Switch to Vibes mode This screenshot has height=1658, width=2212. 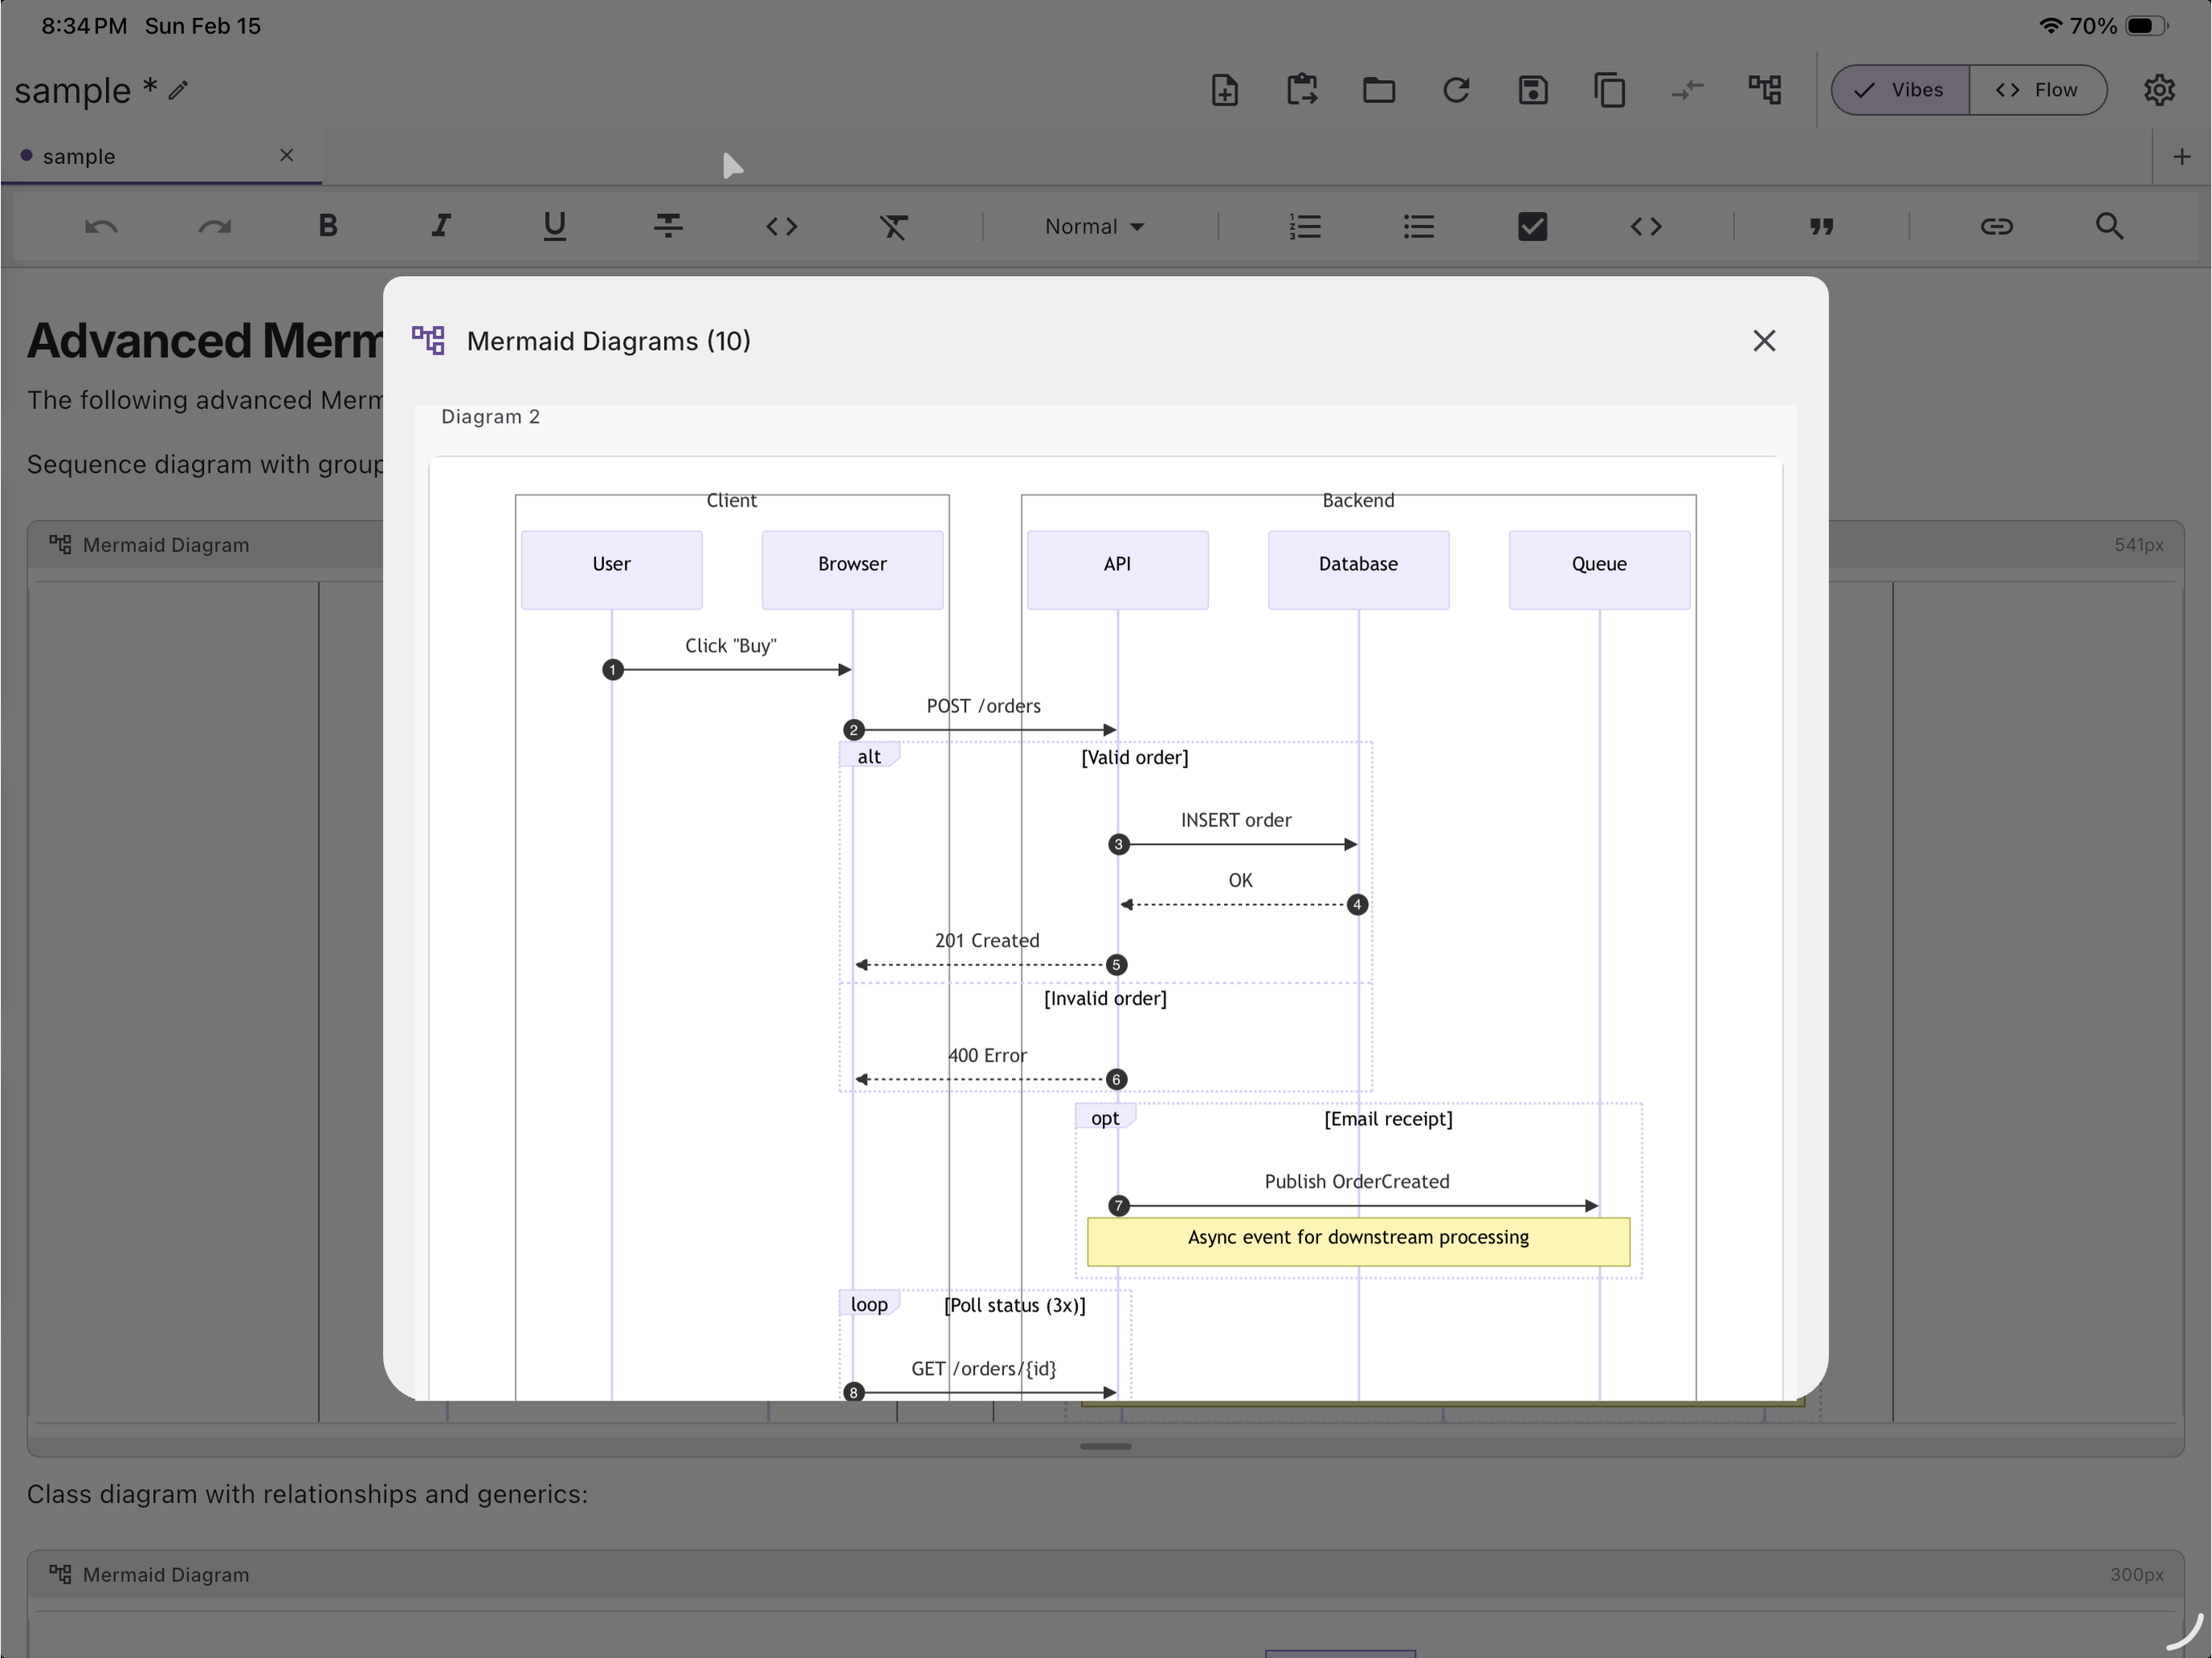point(1900,90)
